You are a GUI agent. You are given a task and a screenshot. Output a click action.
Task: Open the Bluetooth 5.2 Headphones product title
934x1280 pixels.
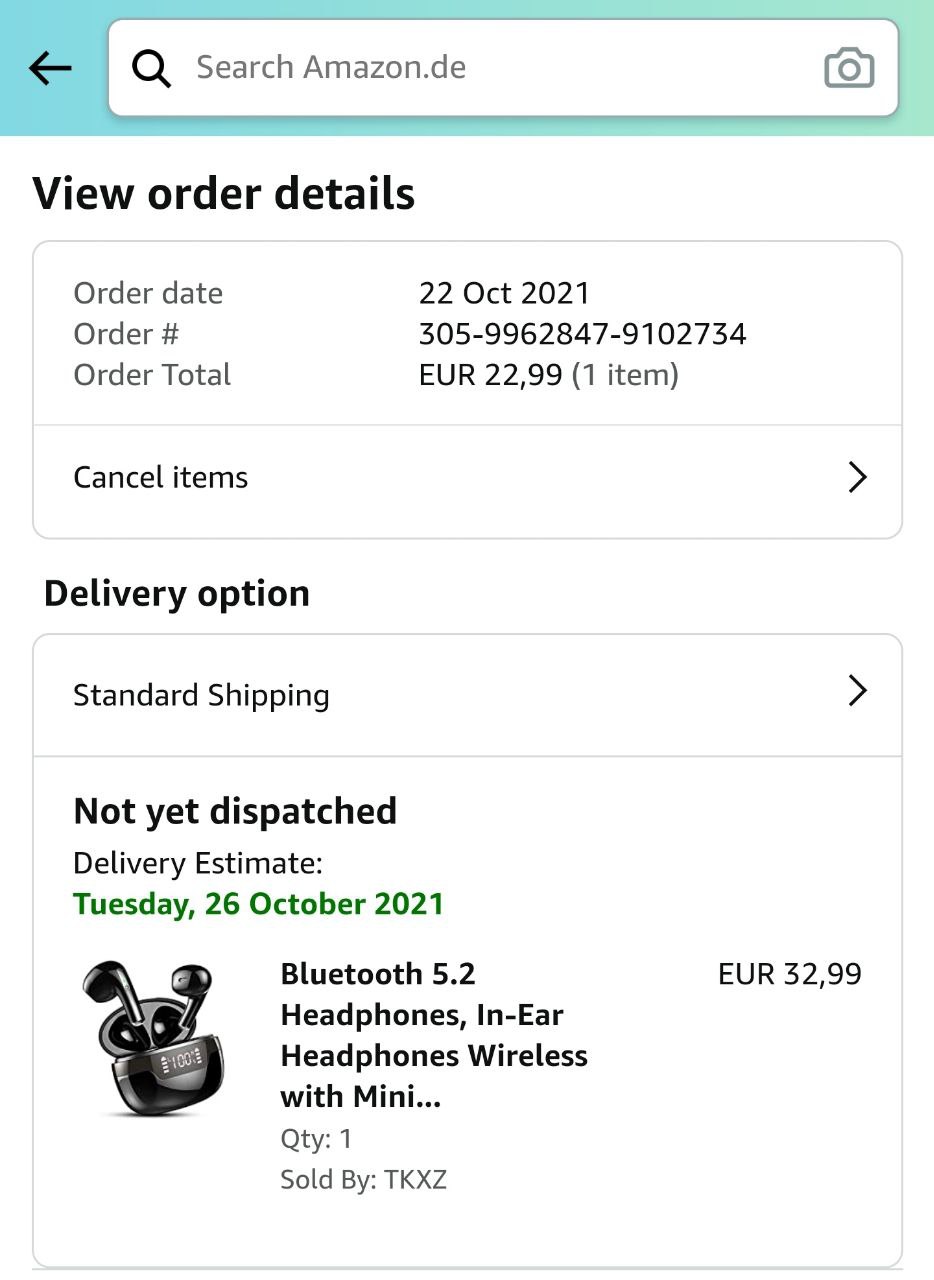coord(434,1035)
